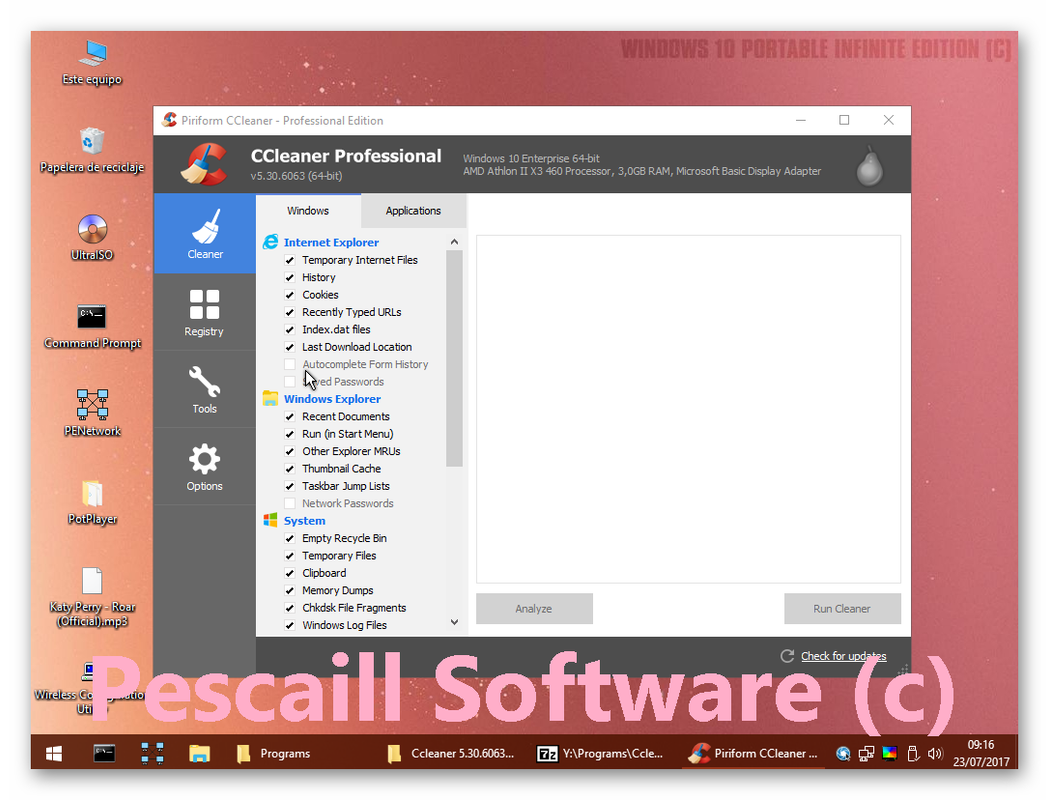This screenshot has height=800, width=1049.
Task: Uncheck History under Internet Explorer
Action: coord(290,278)
